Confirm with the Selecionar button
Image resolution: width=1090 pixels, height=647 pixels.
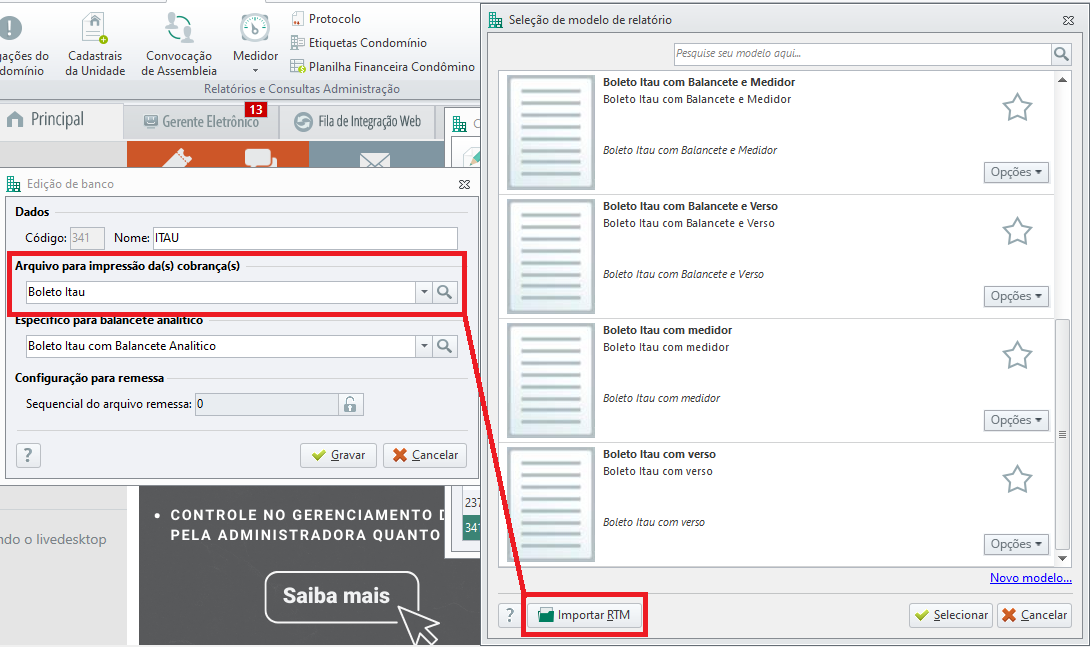click(x=951, y=615)
